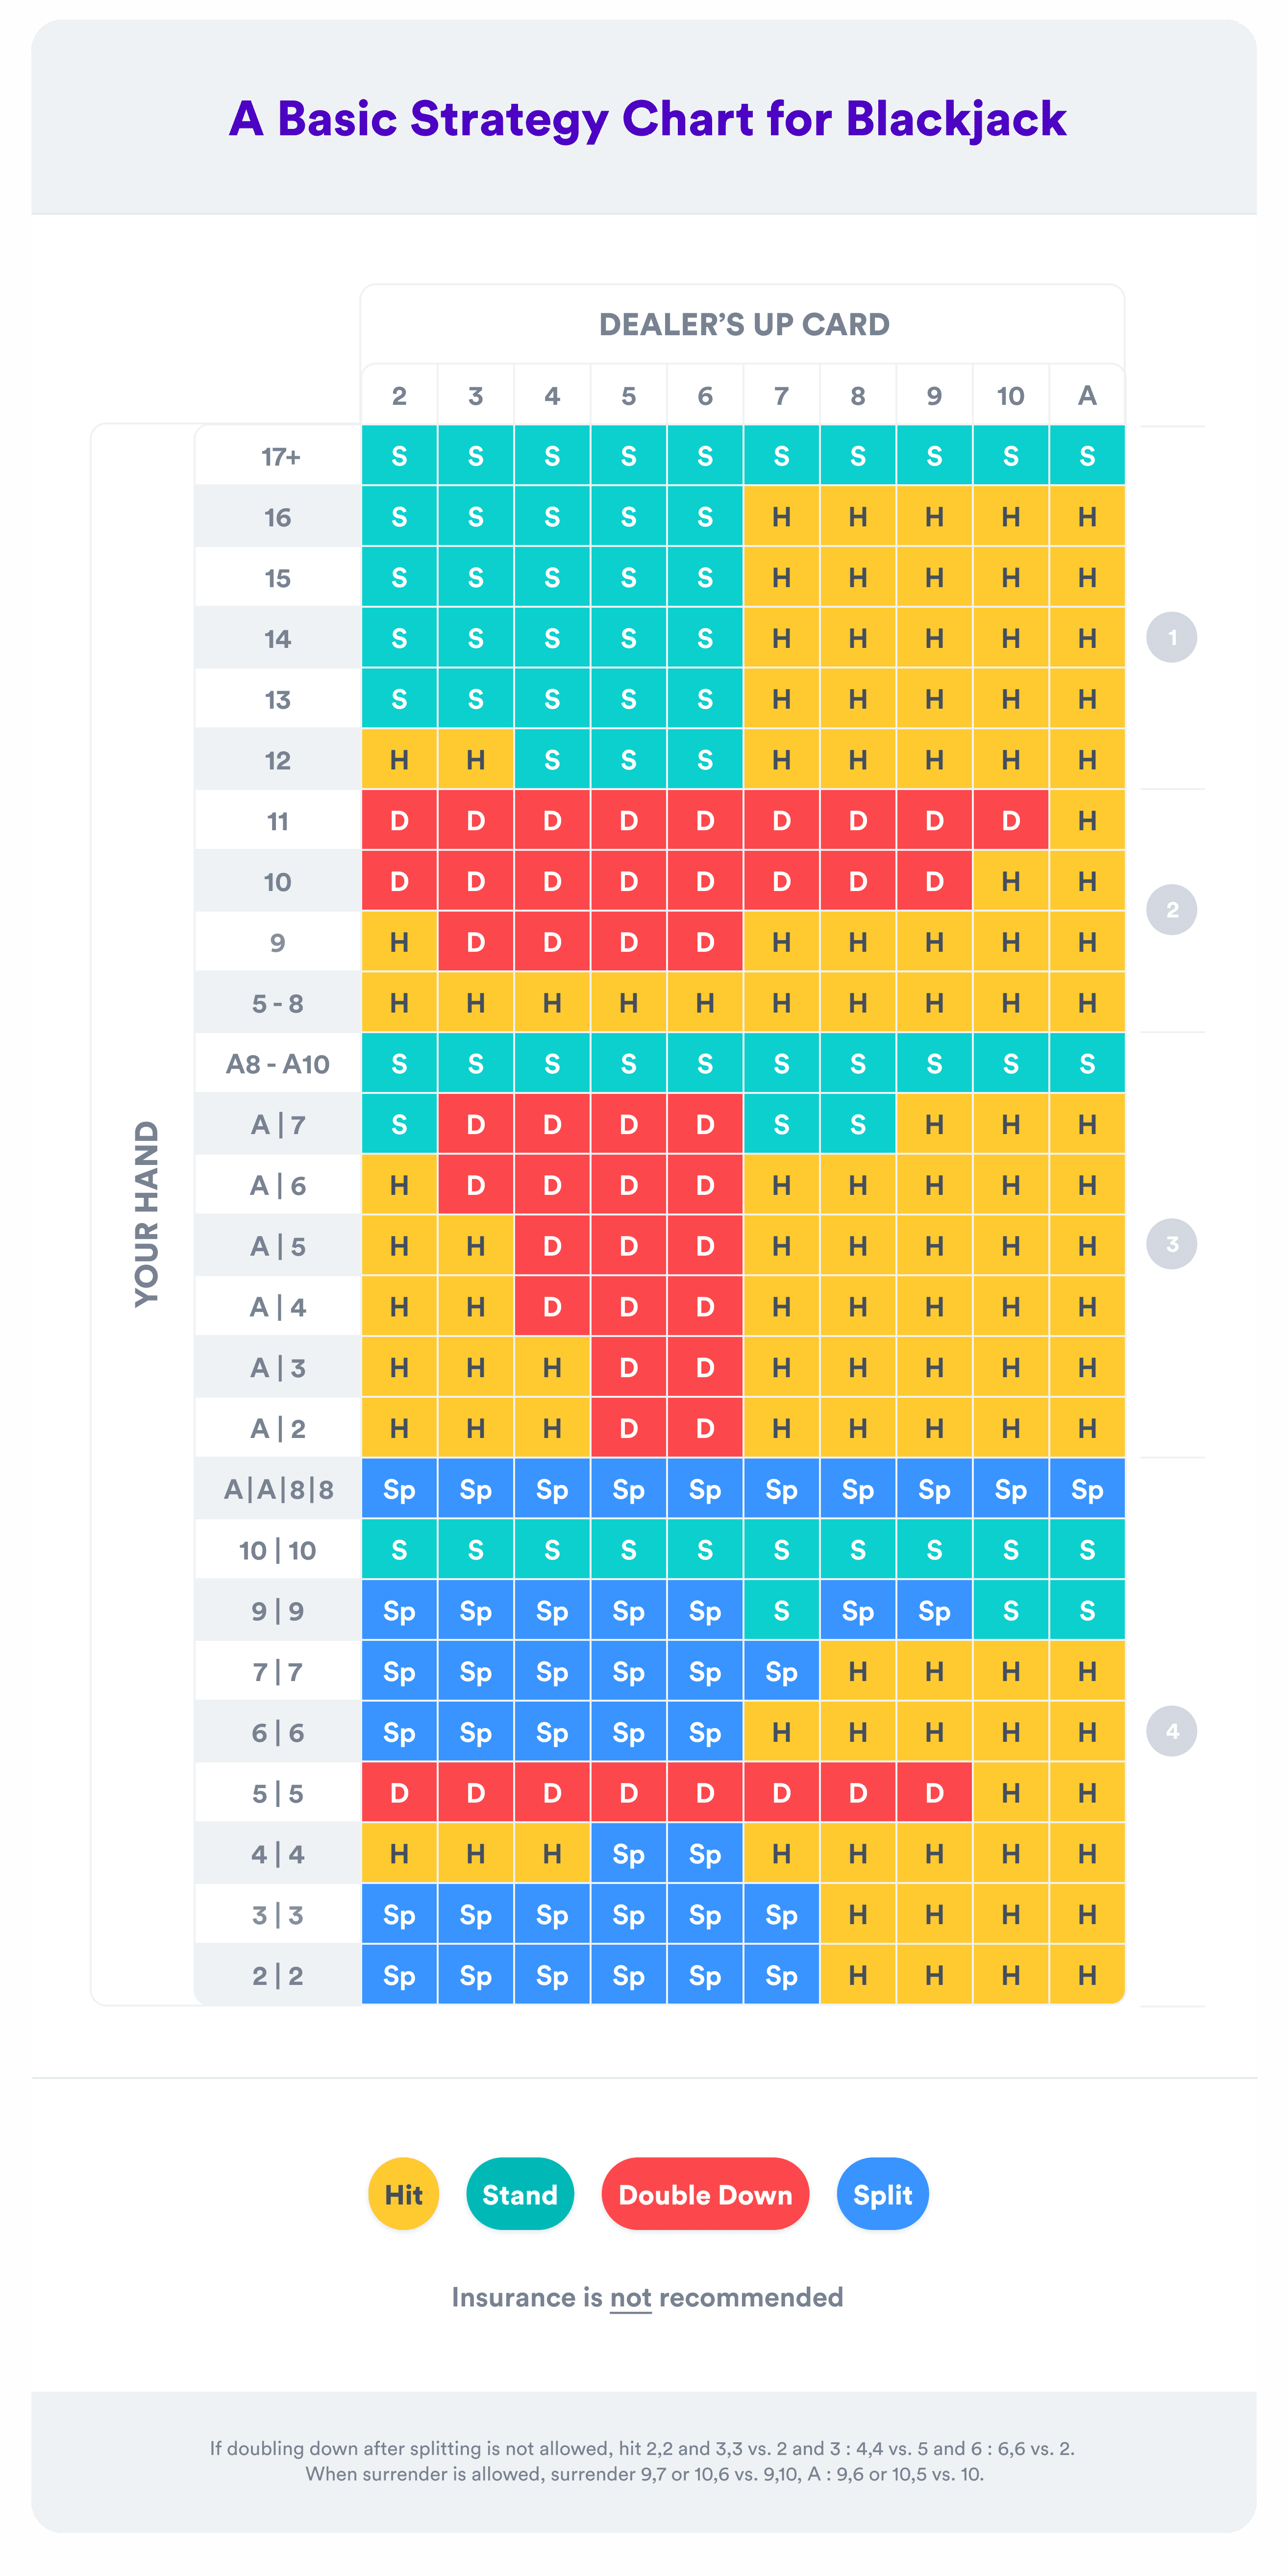Click the red Double Down legend pill

[705, 2194]
